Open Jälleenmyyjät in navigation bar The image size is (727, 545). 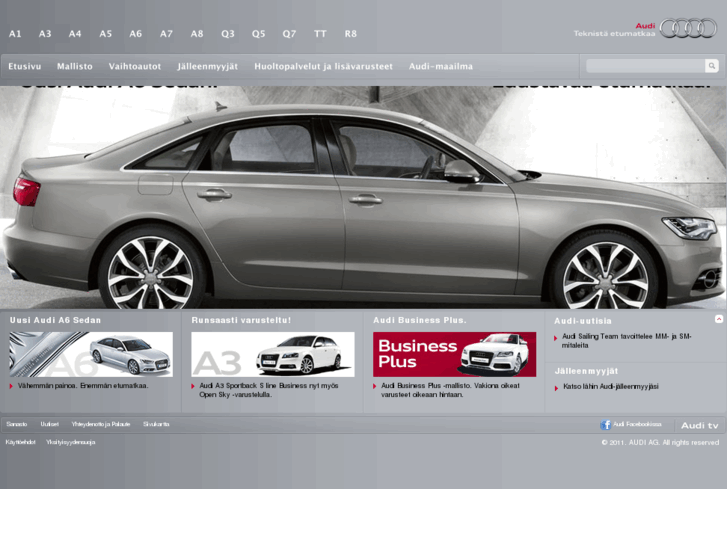(x=208, y=66)
